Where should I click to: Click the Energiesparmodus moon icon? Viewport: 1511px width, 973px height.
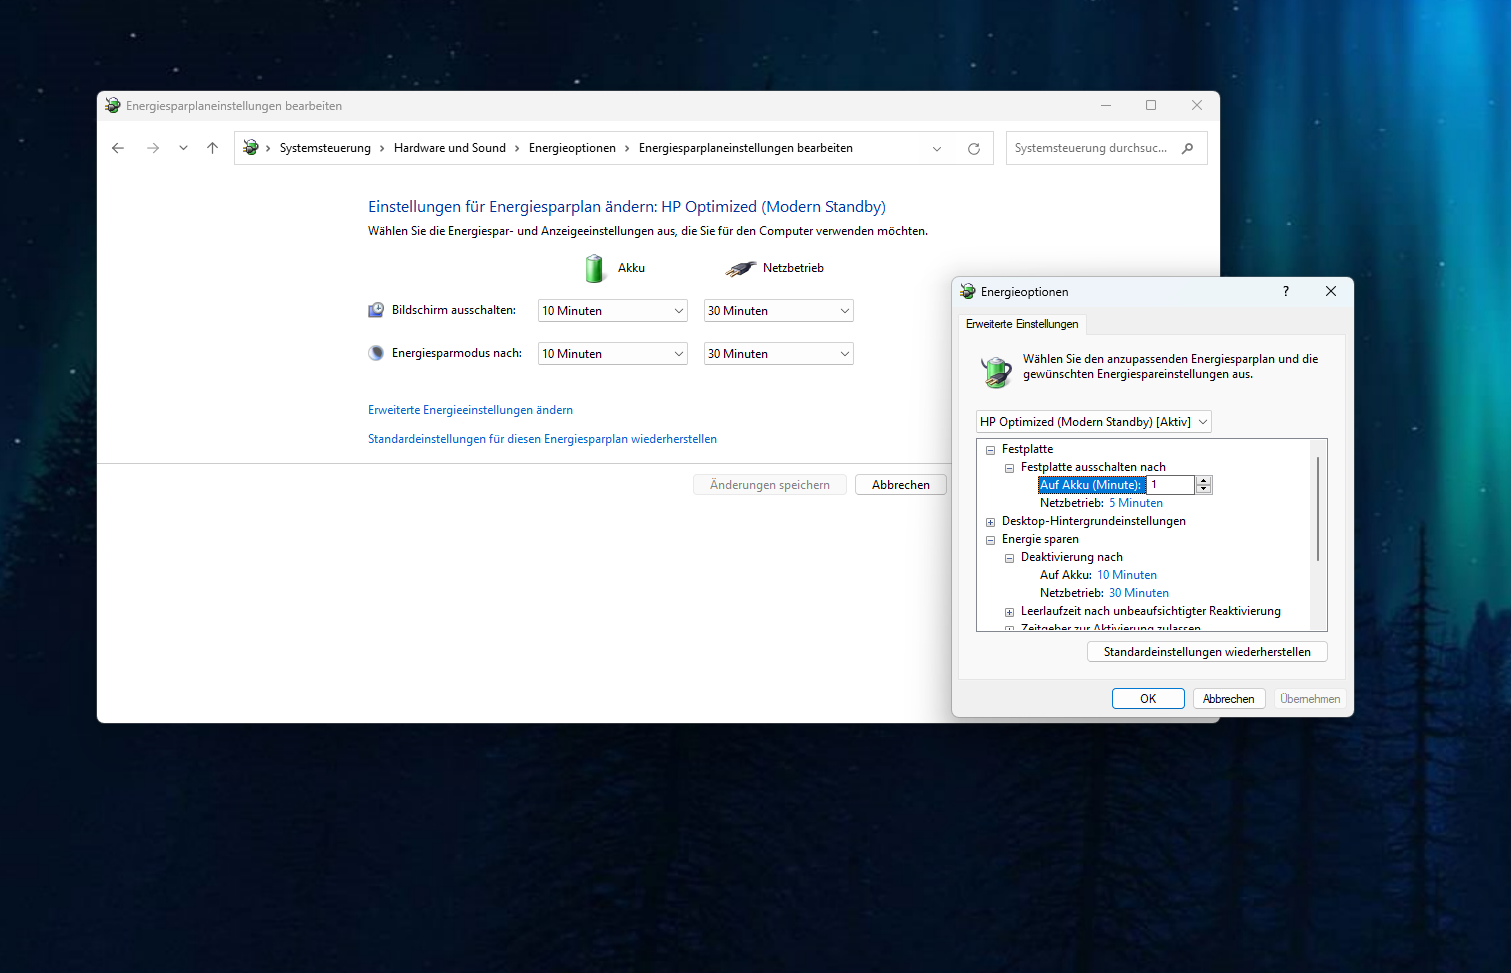(x=376, y=353)
